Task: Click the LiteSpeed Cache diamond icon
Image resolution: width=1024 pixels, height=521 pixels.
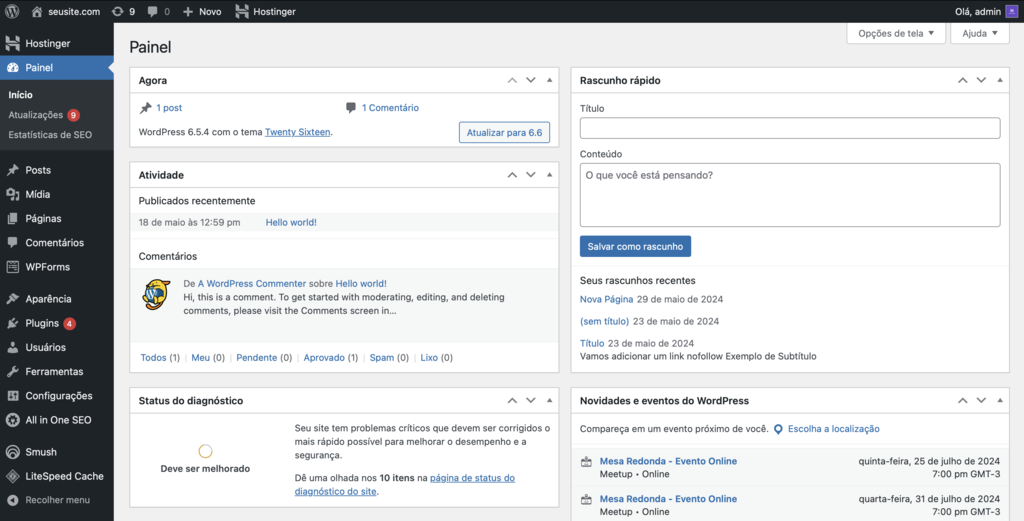Action: coord(12,476)
